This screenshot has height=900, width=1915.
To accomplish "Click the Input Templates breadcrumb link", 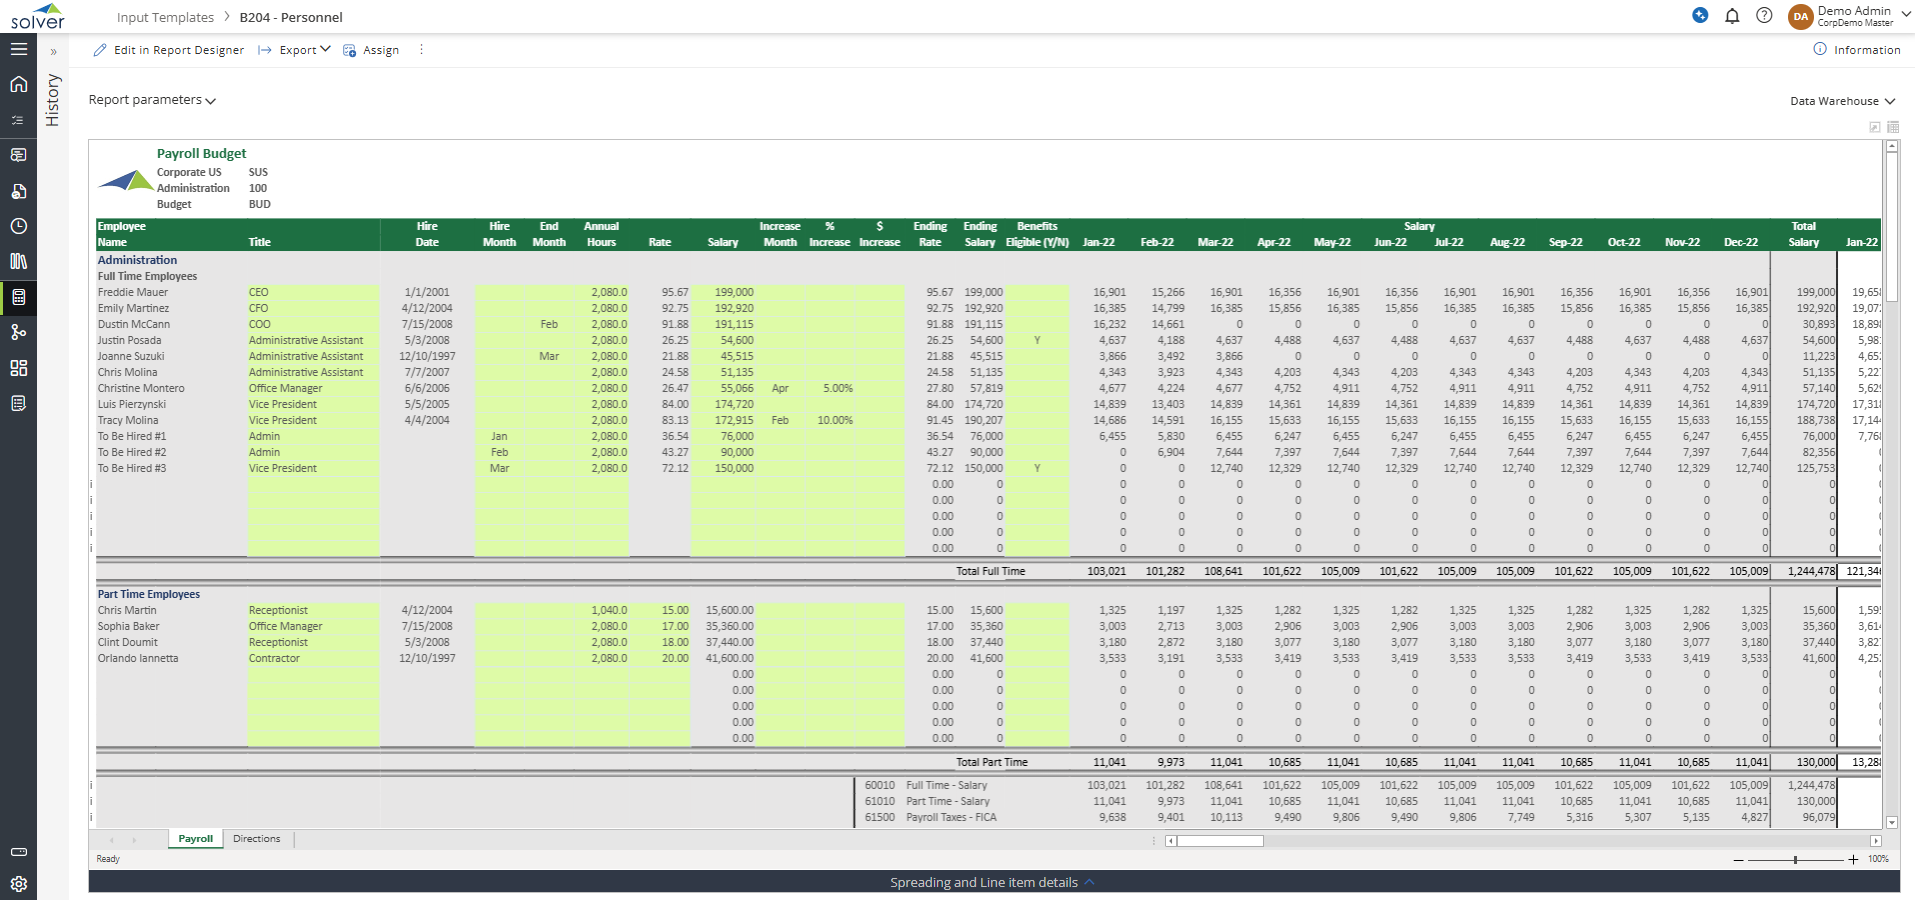I will coord(165,17).
